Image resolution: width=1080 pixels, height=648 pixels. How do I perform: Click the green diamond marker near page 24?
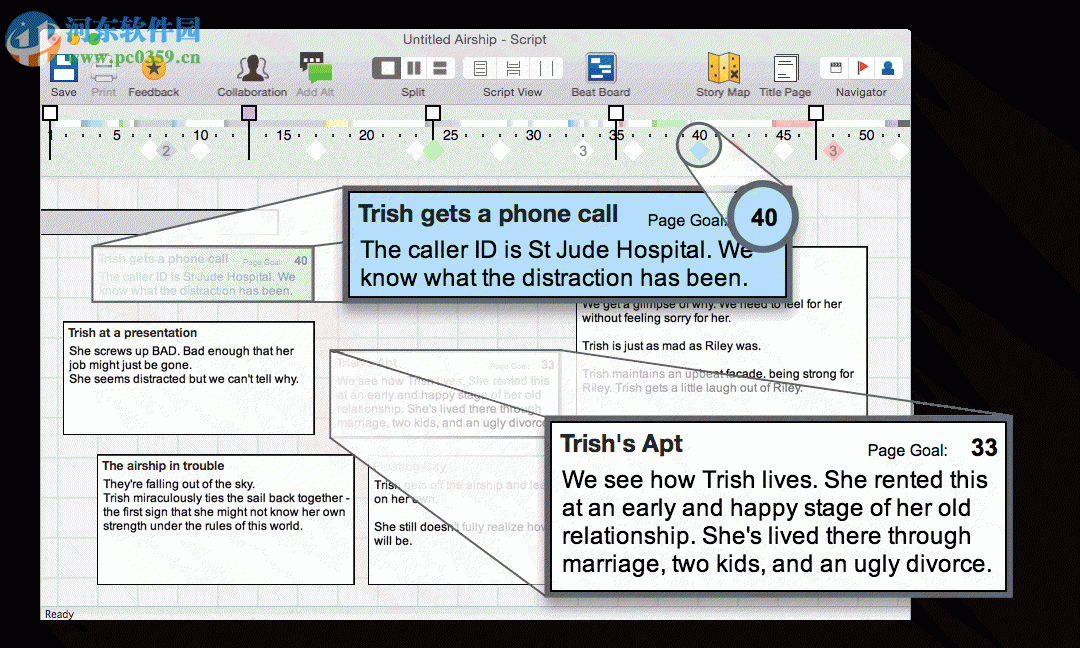[433, 151]
